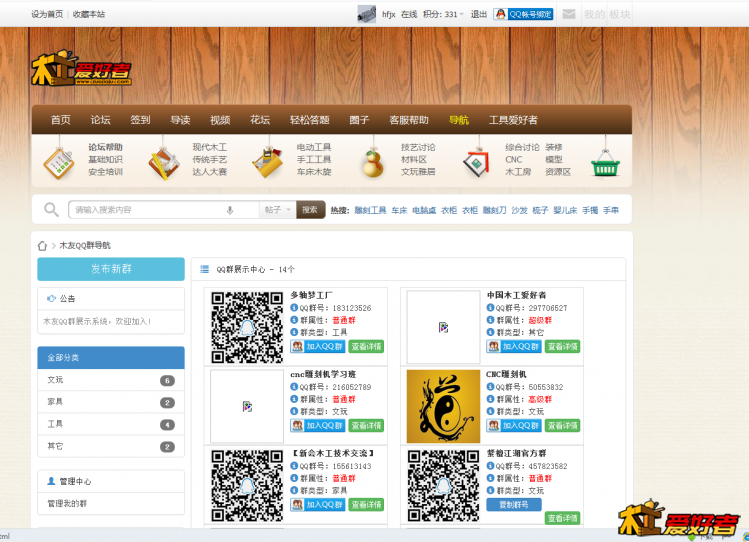Open the 论坛 nav item
Screen dimensions: 749x542
[x=100, y=120]
